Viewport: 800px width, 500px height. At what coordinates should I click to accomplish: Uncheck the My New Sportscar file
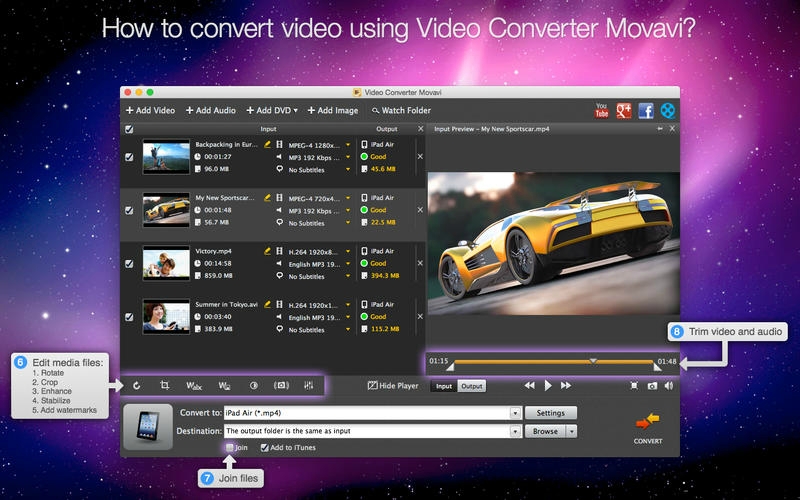129,210
